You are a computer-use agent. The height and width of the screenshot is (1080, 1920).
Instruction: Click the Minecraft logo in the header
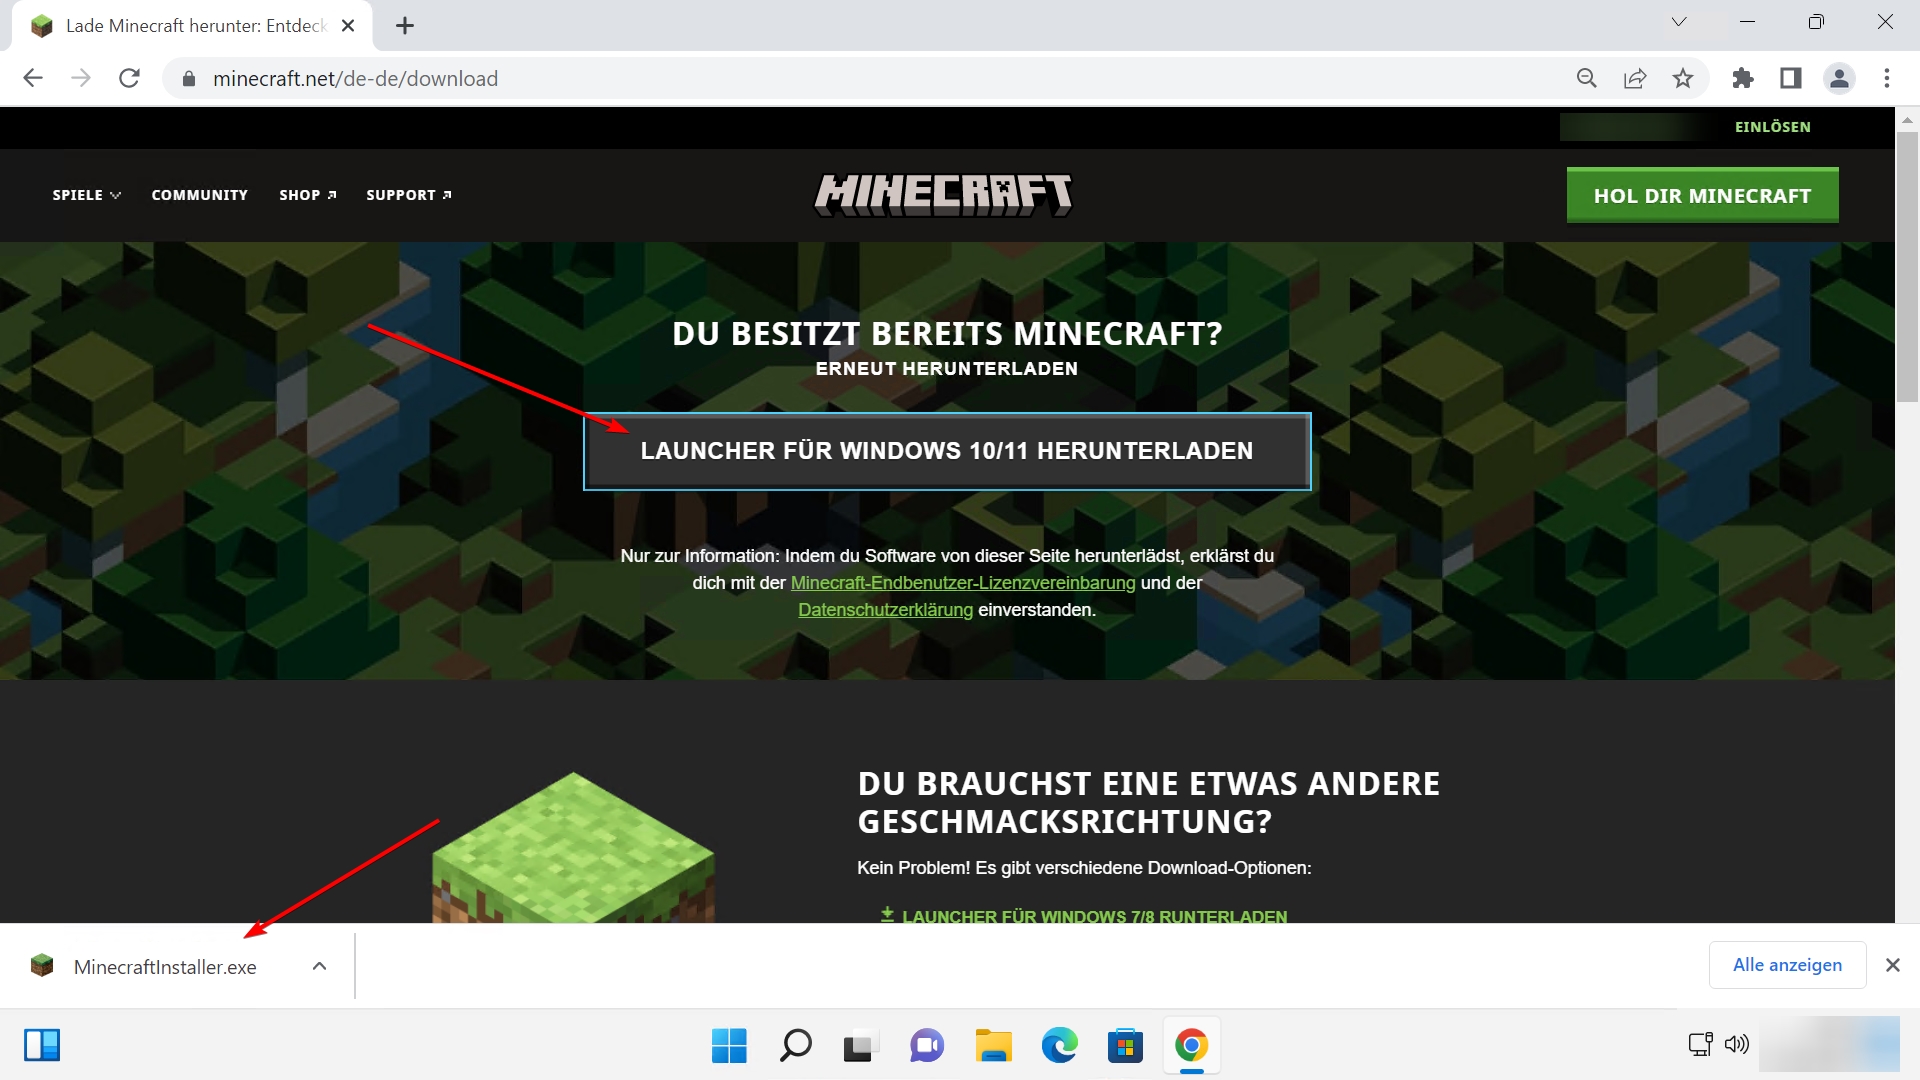(943, 194)
